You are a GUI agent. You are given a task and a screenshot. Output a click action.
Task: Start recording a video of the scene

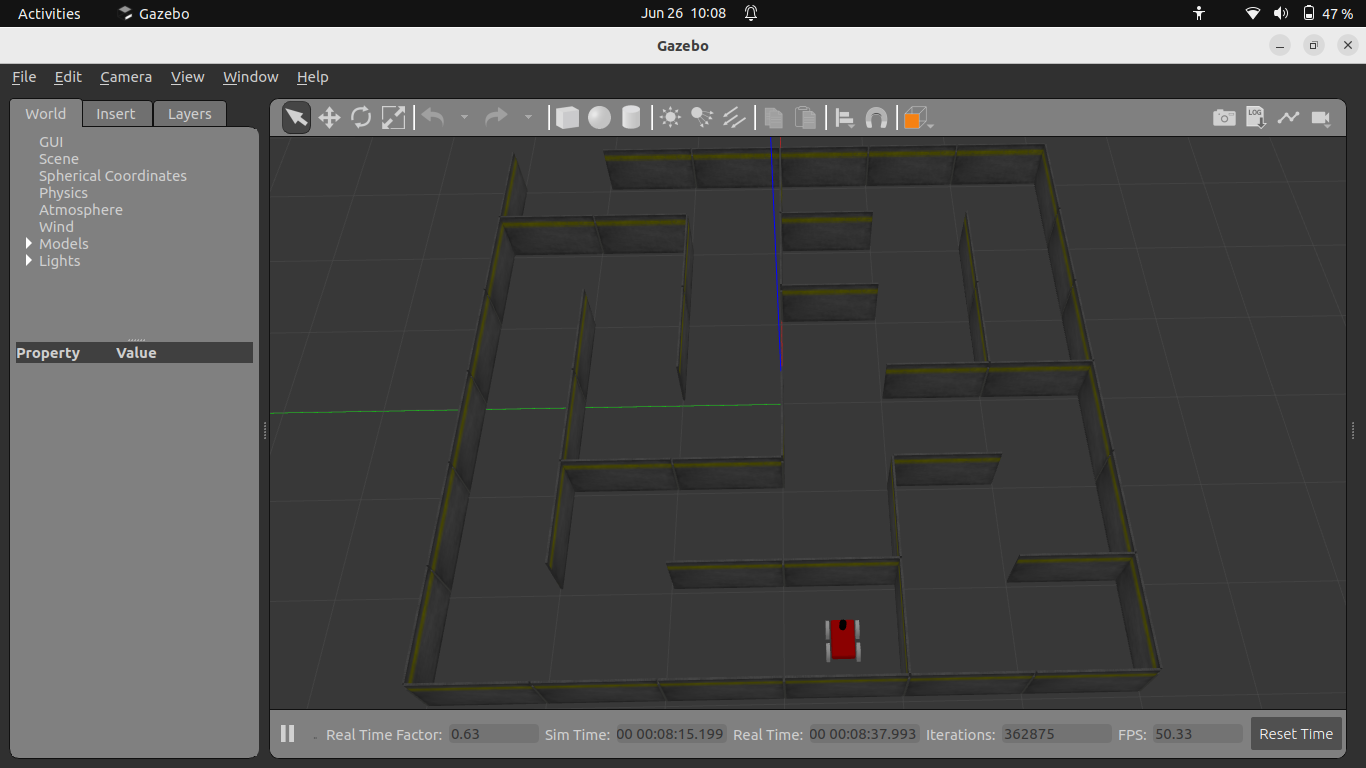pyautogui.click(x=1320, y=118)
